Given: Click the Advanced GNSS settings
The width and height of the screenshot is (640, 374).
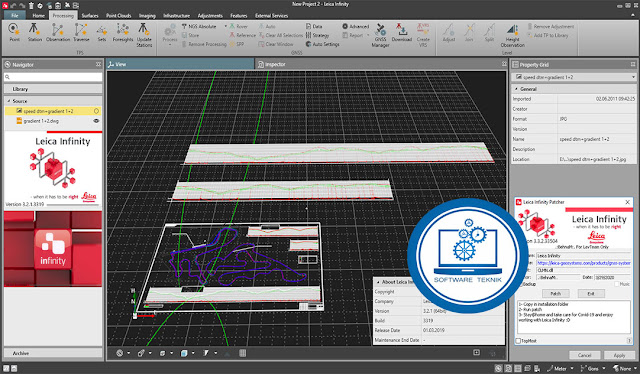Looking at the screenshot, I should (x=356, y=26).
